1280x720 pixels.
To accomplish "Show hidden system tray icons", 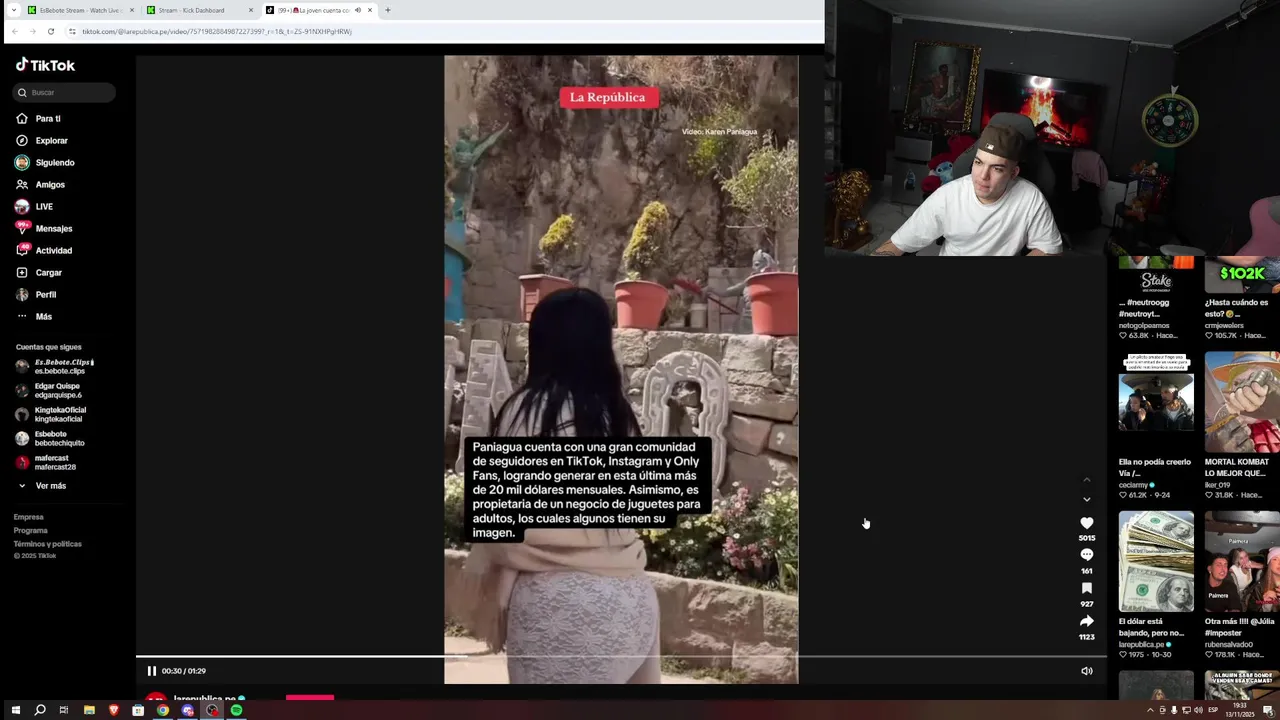I will point(1150,710).
